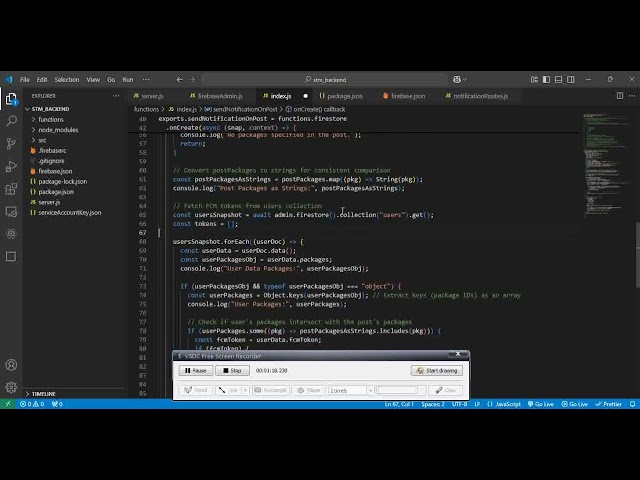Customize layout icon in title bar

[534, 80]
